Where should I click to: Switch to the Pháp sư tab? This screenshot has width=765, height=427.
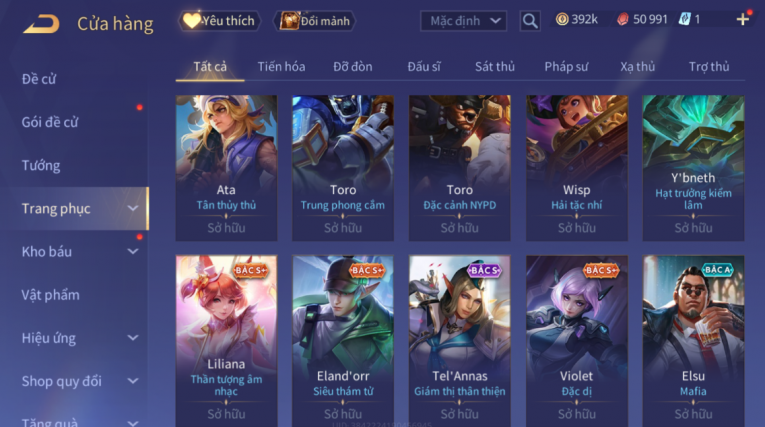(566, 67)
